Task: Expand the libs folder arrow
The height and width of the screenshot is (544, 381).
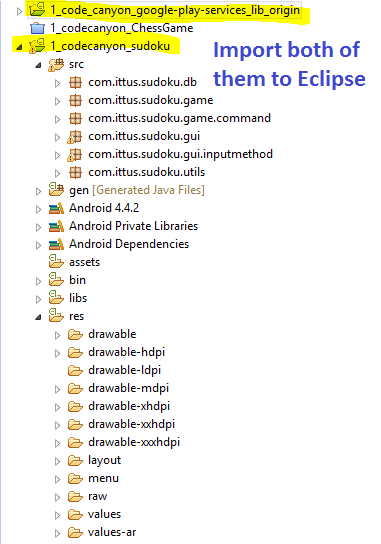Action: pos(39,299)
